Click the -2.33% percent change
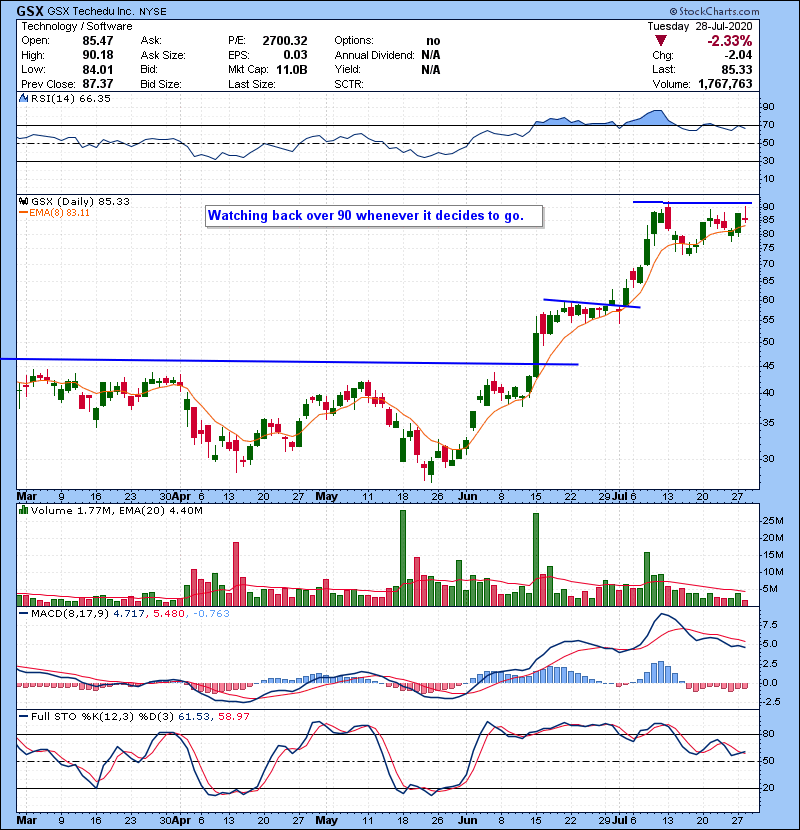This screenshot has height=830, width=800. [x=730, y=41]
